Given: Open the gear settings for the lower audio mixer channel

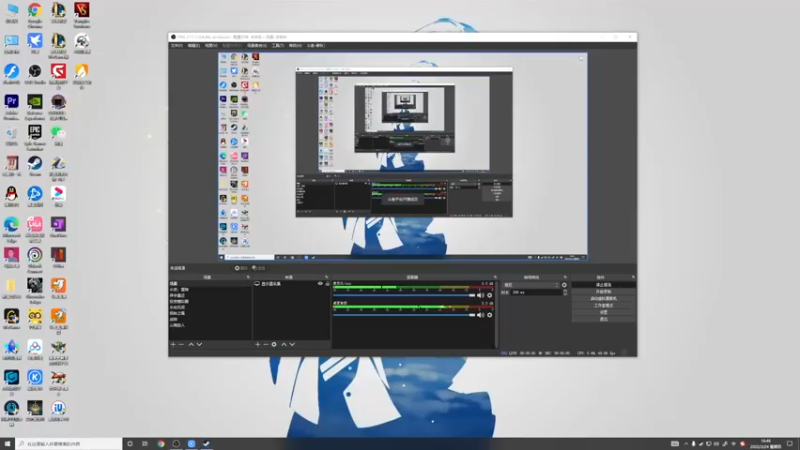Looking at the screenshot, I should 490,315.
